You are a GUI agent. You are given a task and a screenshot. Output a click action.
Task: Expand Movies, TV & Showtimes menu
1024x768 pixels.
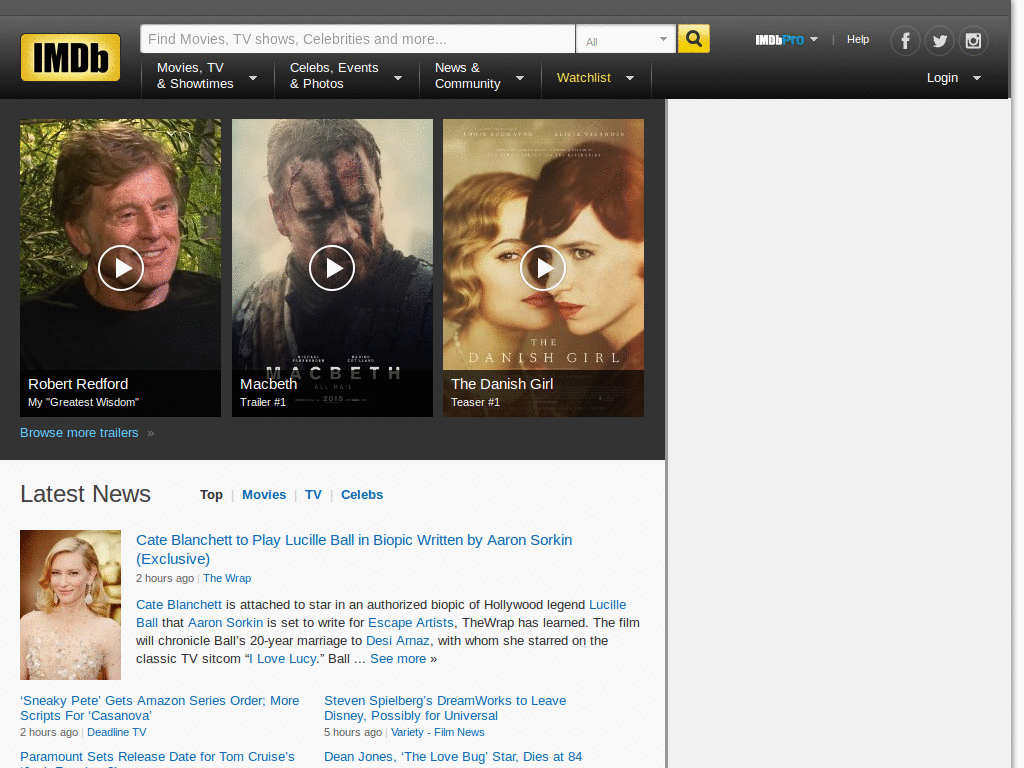tap(207, 76)
